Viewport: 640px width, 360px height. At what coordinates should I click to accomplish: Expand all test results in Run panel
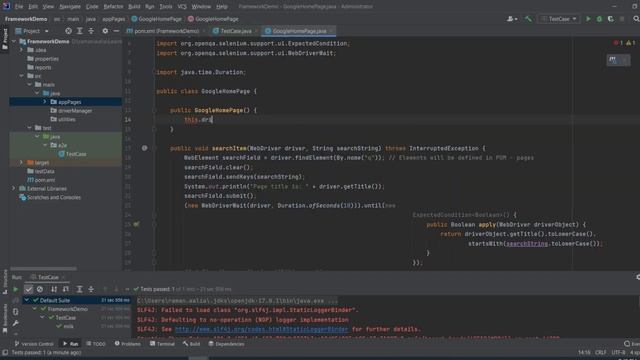(80, 289)
